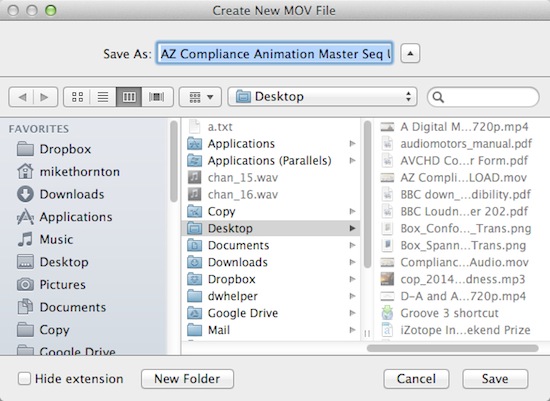Select column view button
Image resolution: width=550 pixels, height=401 pixels.
pos(129,97)
